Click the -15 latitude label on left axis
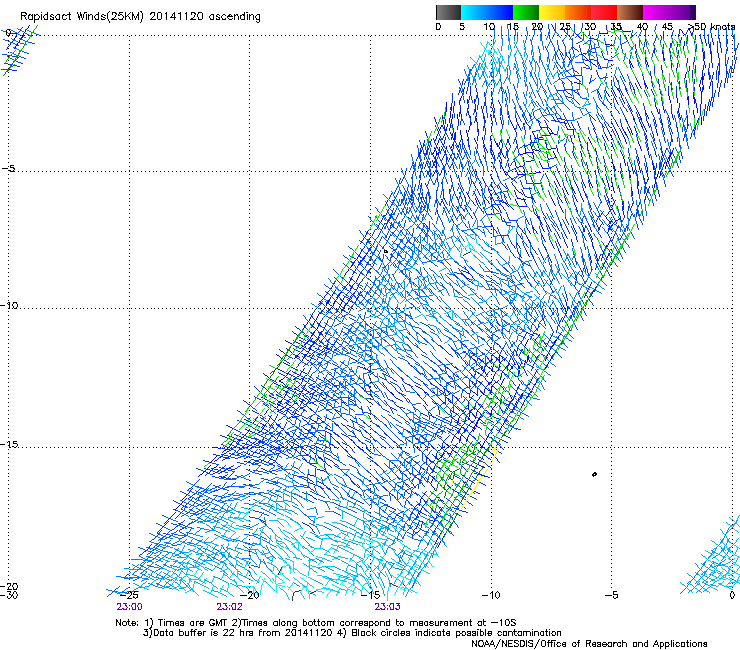 pyautogui.click(x=9, y=444)
